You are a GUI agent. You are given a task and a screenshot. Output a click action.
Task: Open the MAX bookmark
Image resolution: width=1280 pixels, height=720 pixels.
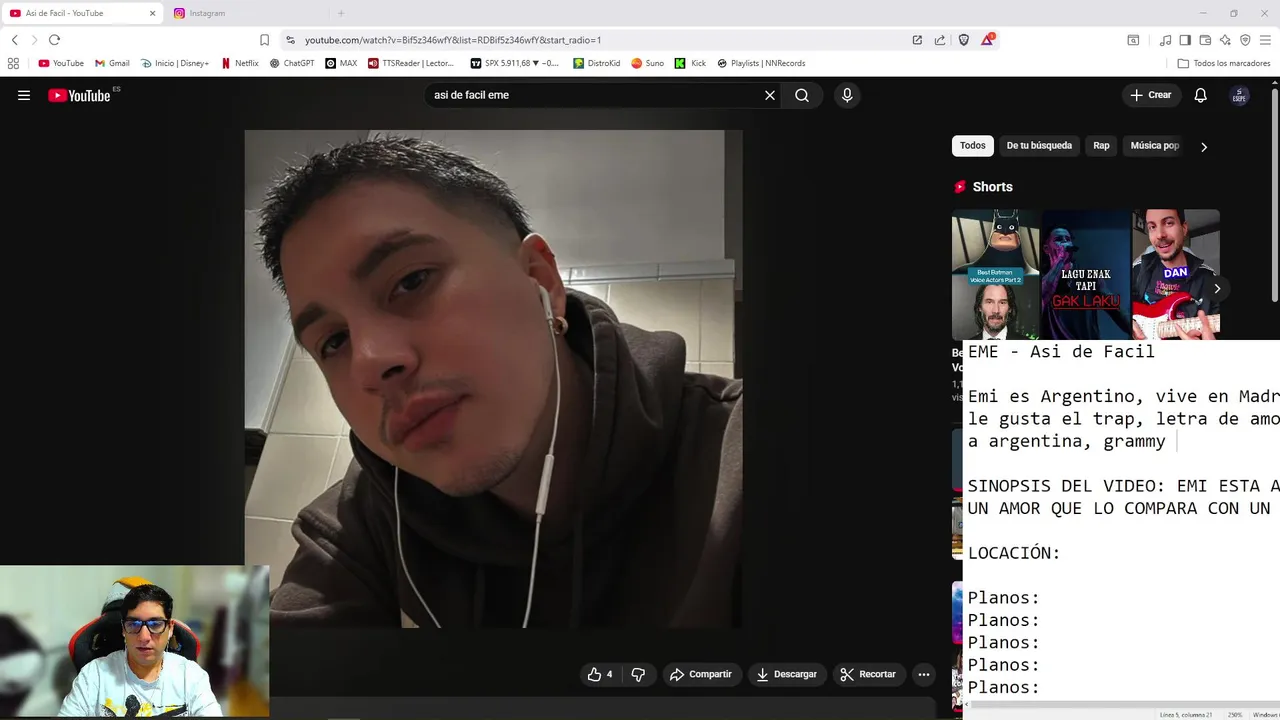341,63
